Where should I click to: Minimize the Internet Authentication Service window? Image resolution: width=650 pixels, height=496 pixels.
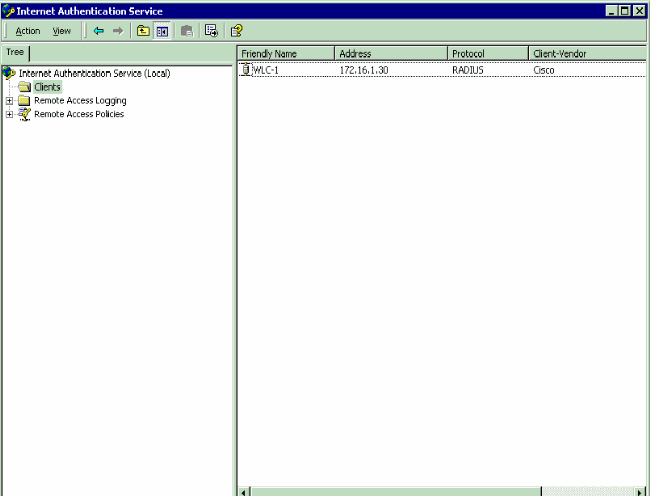pos(611,11)
